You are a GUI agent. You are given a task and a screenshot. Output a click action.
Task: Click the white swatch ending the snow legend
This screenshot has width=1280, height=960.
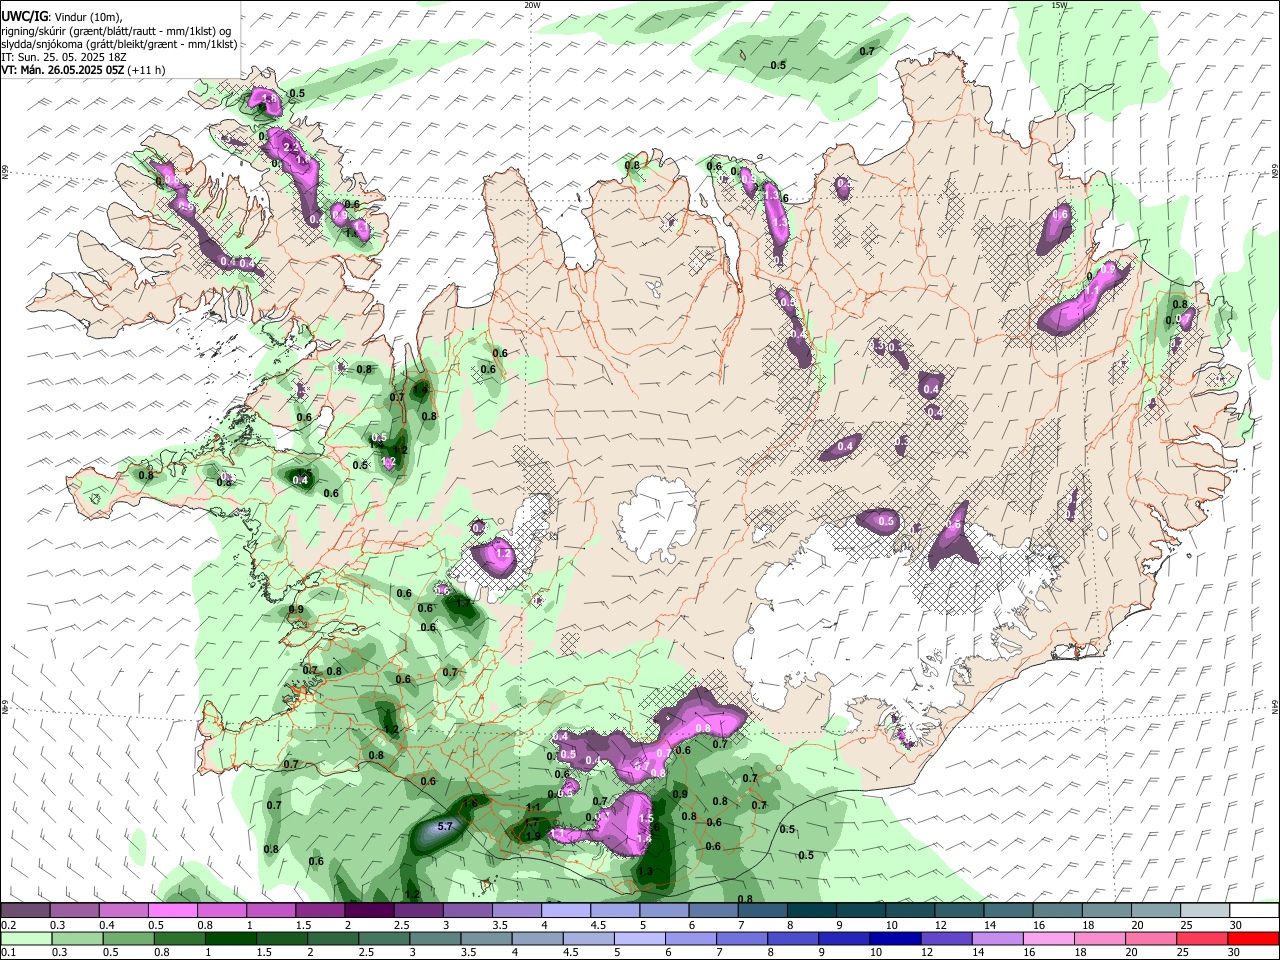pyautogui.click(x=1254, y=911)
